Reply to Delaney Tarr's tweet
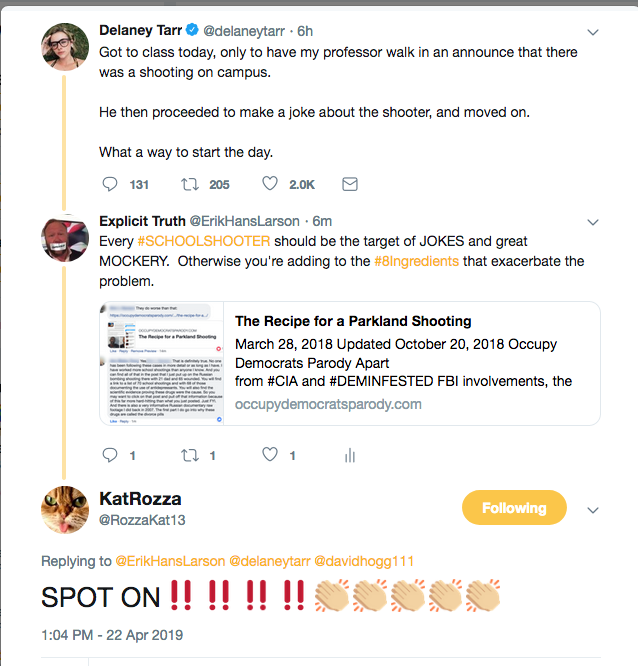Image resolution: width=638 pixels, height=666 pixels. pyautogui.click(x=111, y=184)
